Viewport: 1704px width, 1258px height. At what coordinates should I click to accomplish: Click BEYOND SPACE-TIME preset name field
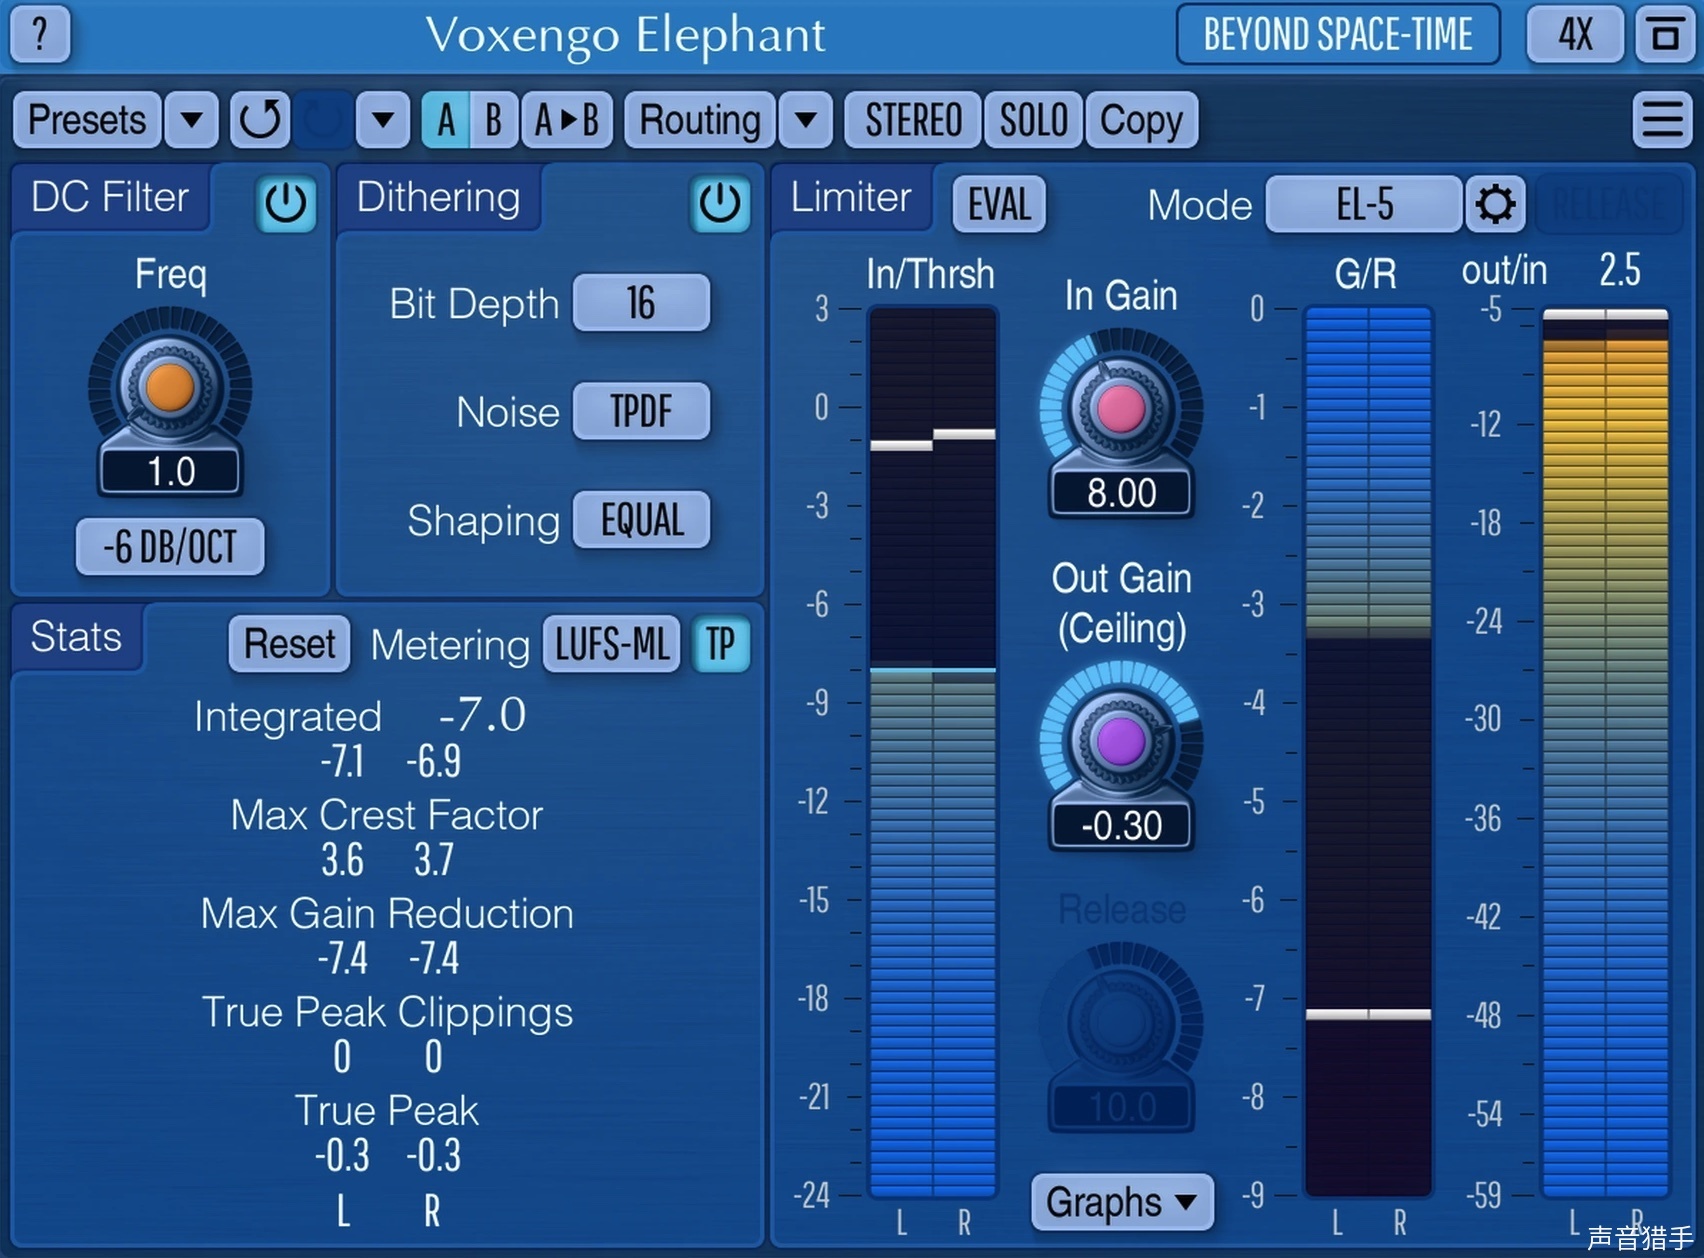point(1338,34)
